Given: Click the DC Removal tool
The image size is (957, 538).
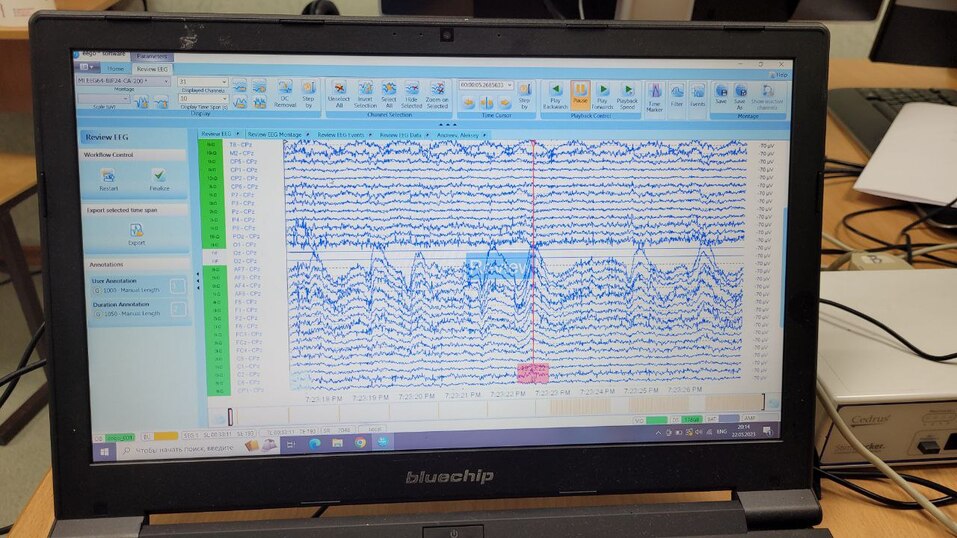Looking at the screenshot, I should coord(285,92).
